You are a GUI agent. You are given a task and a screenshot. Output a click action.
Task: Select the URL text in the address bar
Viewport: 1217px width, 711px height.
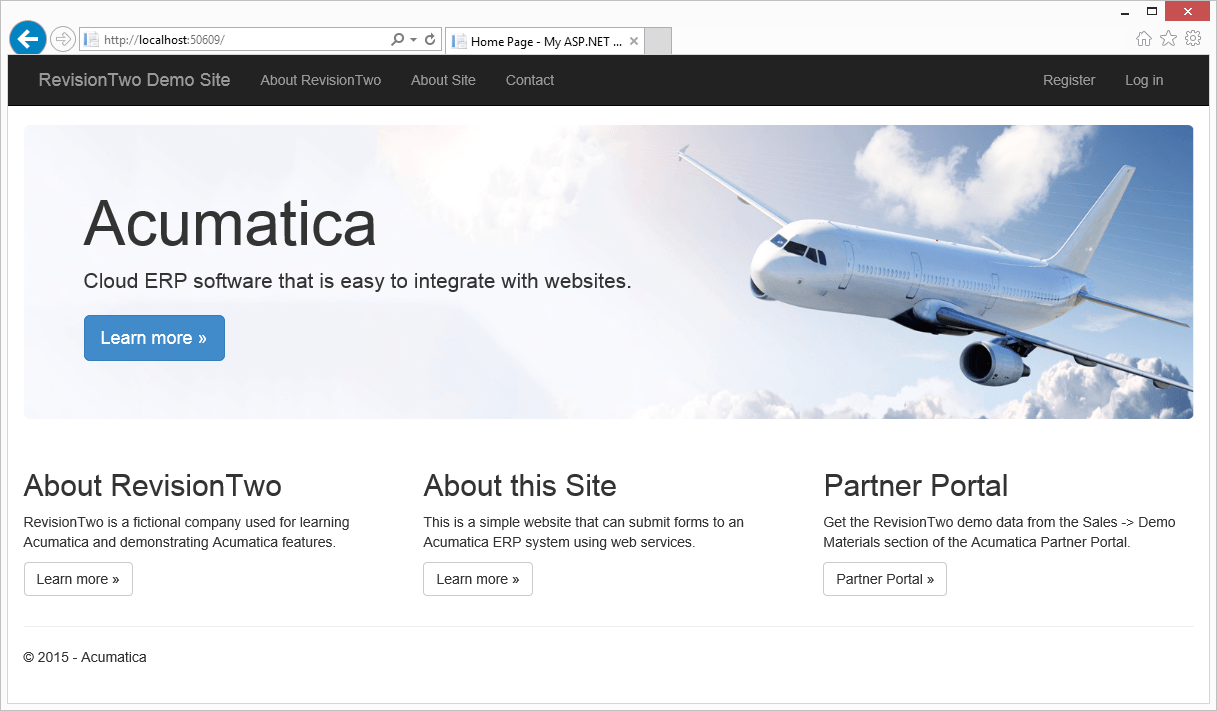point(164,40)
